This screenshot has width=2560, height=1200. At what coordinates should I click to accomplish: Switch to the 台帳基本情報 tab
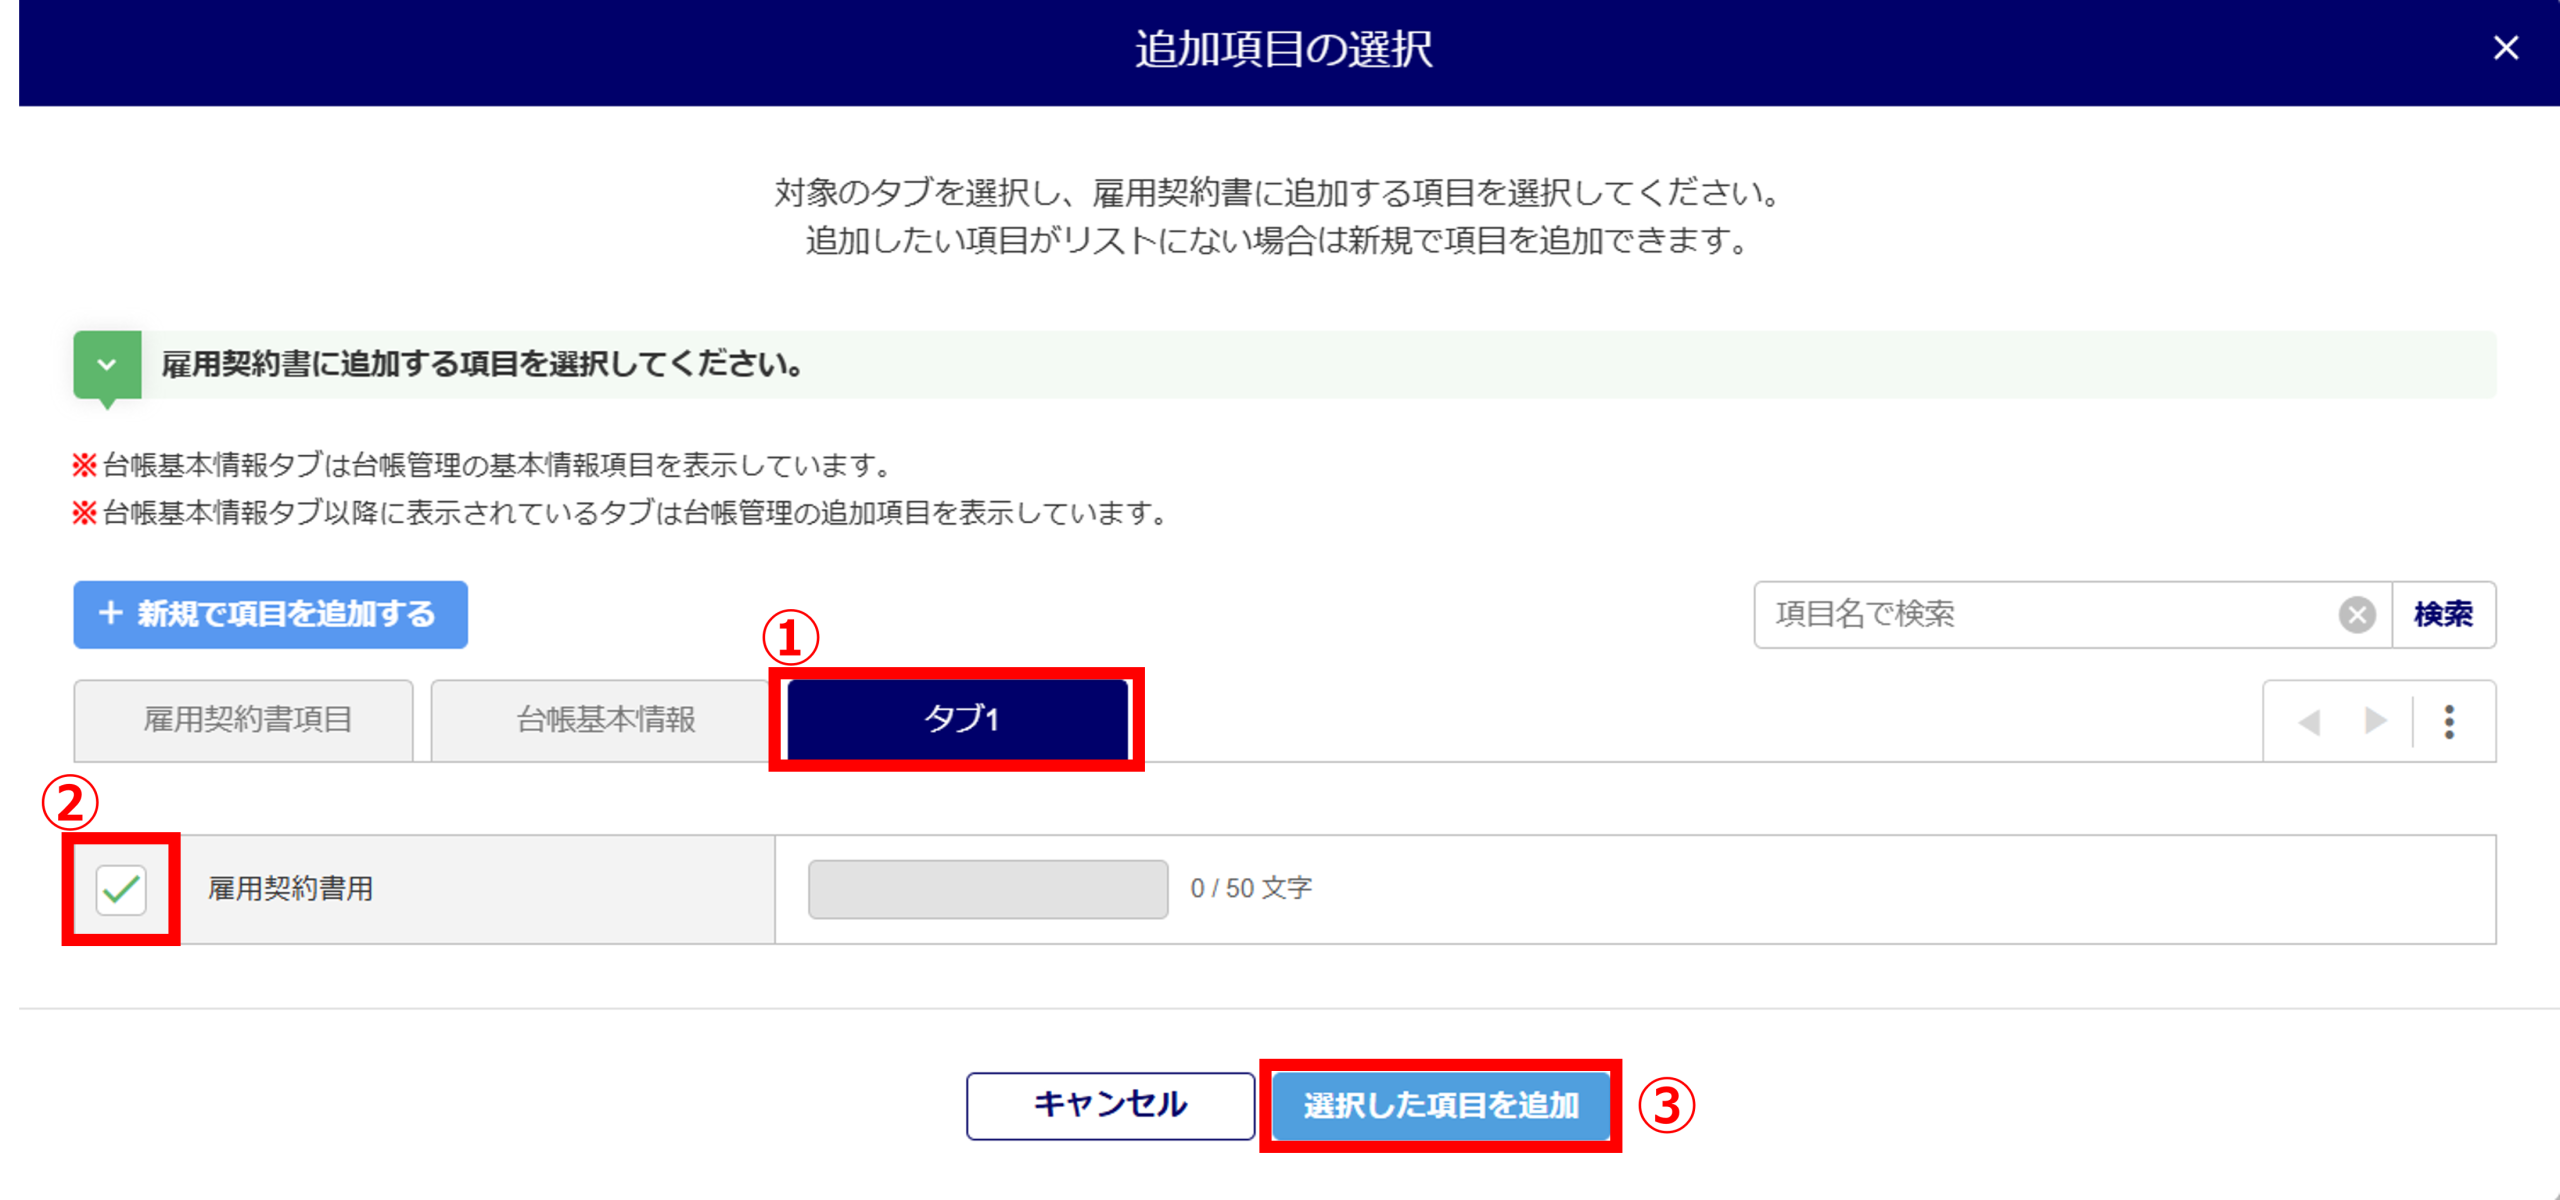pyautogui.click(x=603, y=720)
